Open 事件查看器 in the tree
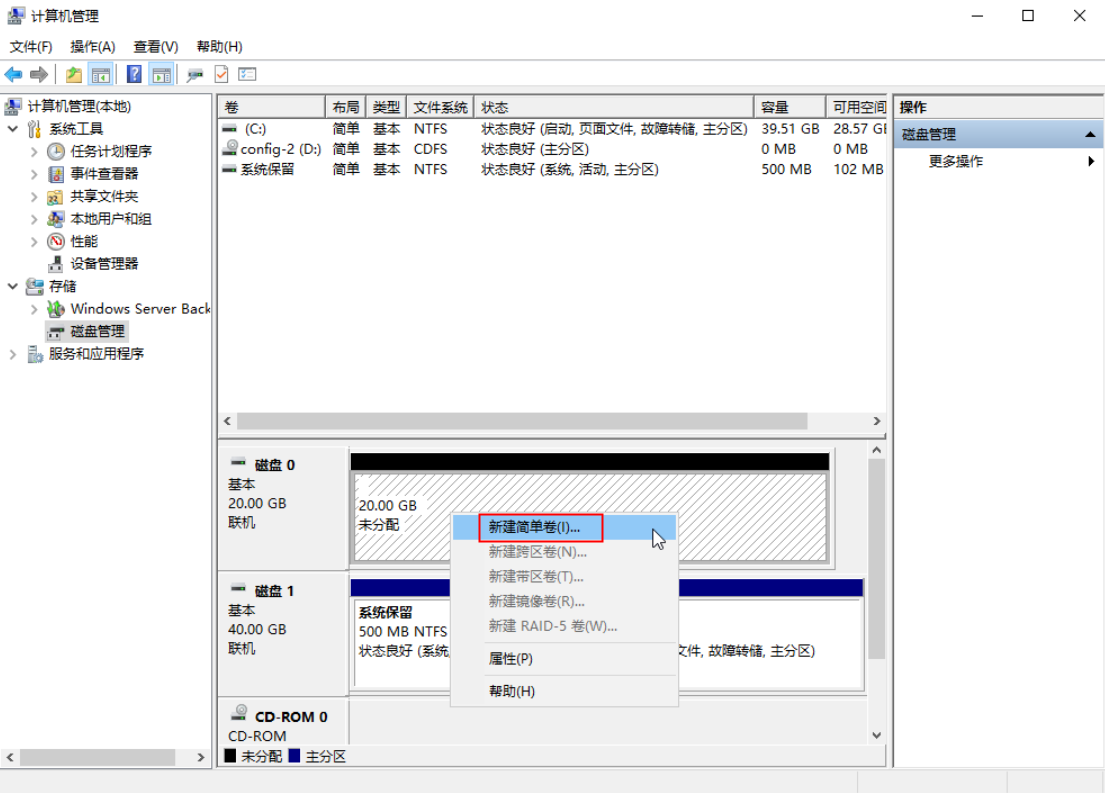The image size is (1105, 793). coord(104,174)
